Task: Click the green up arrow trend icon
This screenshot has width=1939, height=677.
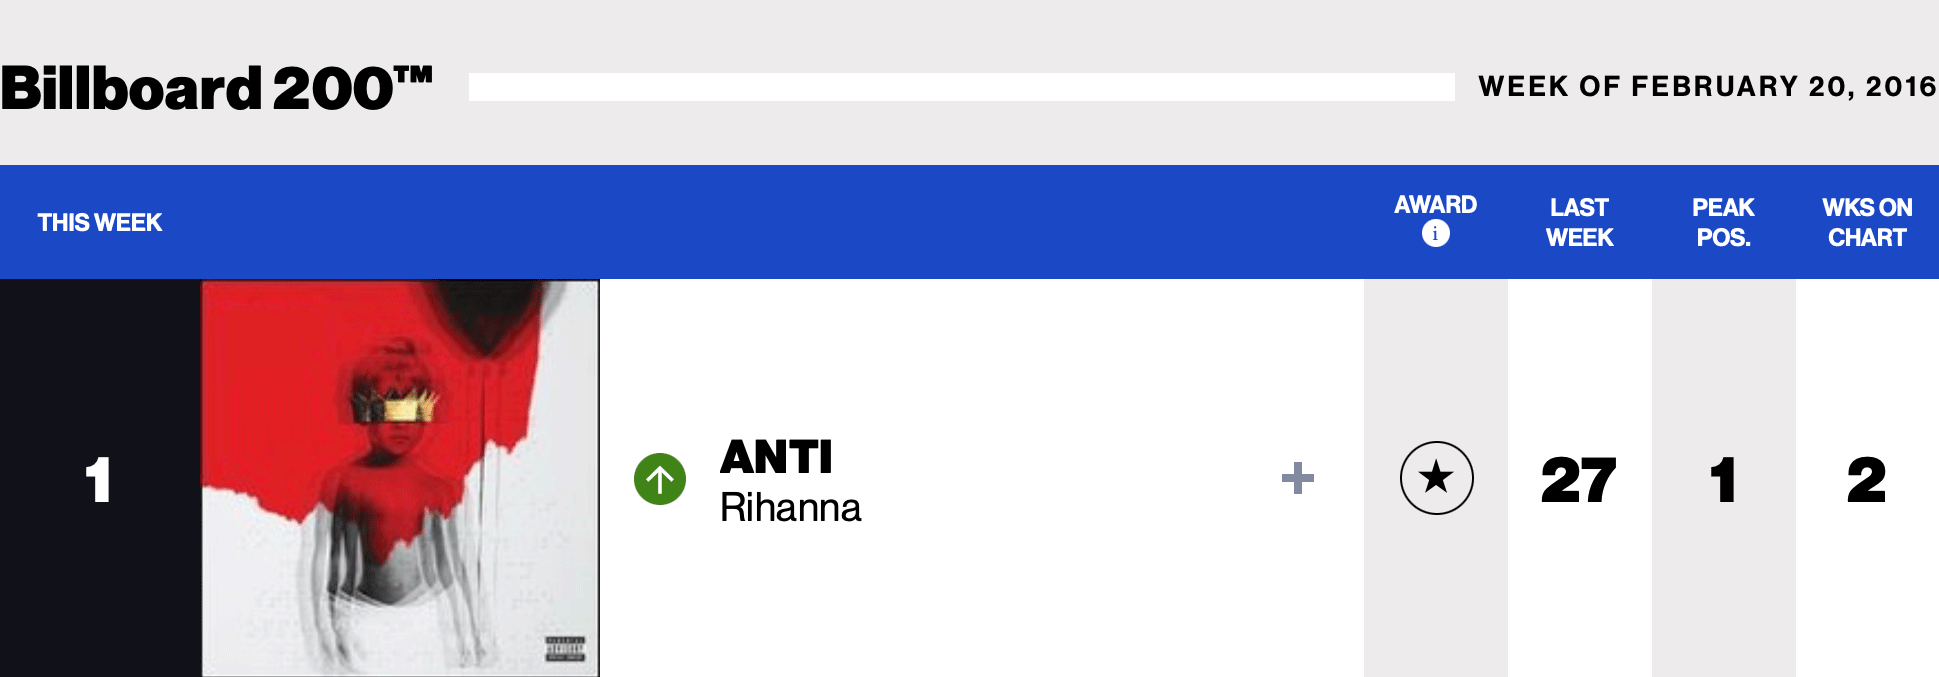Action: click(660, 479)
